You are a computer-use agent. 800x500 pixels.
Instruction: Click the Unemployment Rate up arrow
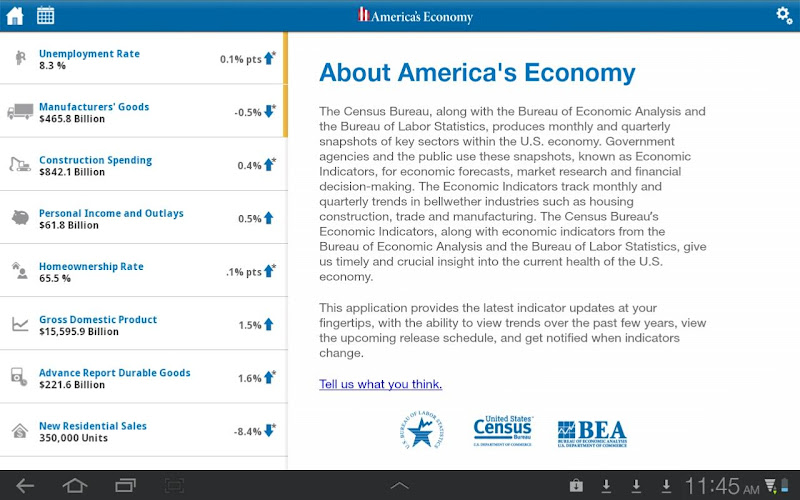click(269, 59)
